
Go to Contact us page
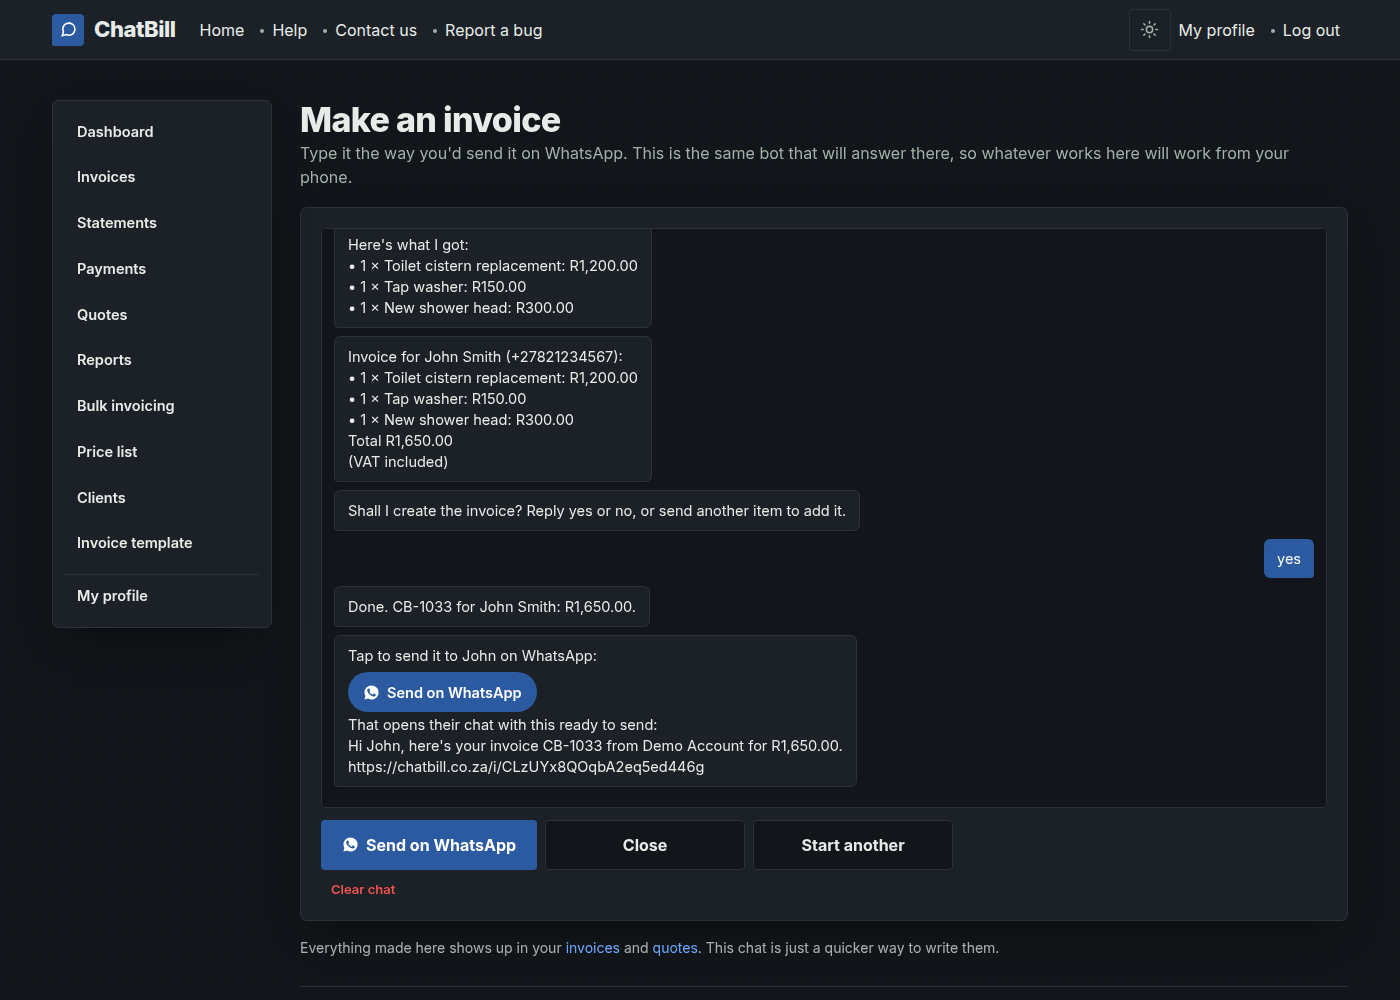(x=376, y=30)
